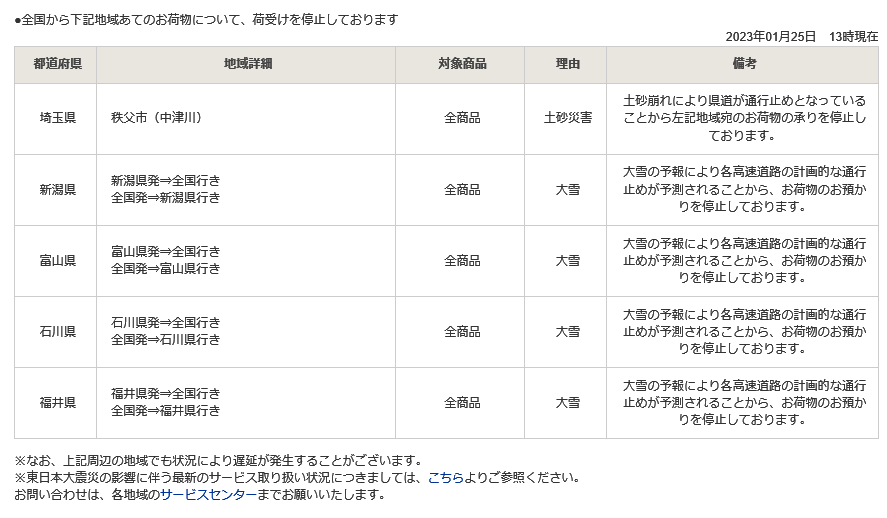The width and height of the screenshot is (887, 518).
Task: Select the 富山県 prefecture cell
Action: click(55, 261)
